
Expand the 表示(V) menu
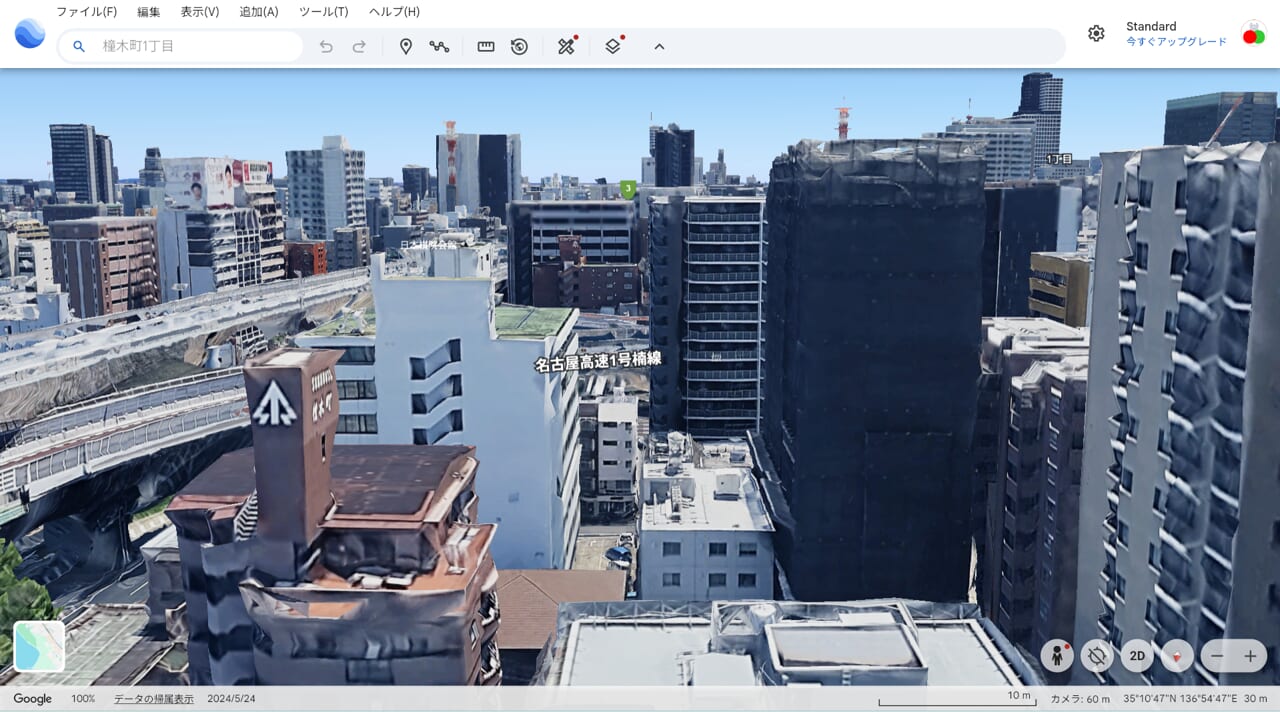tap(200, 12)
